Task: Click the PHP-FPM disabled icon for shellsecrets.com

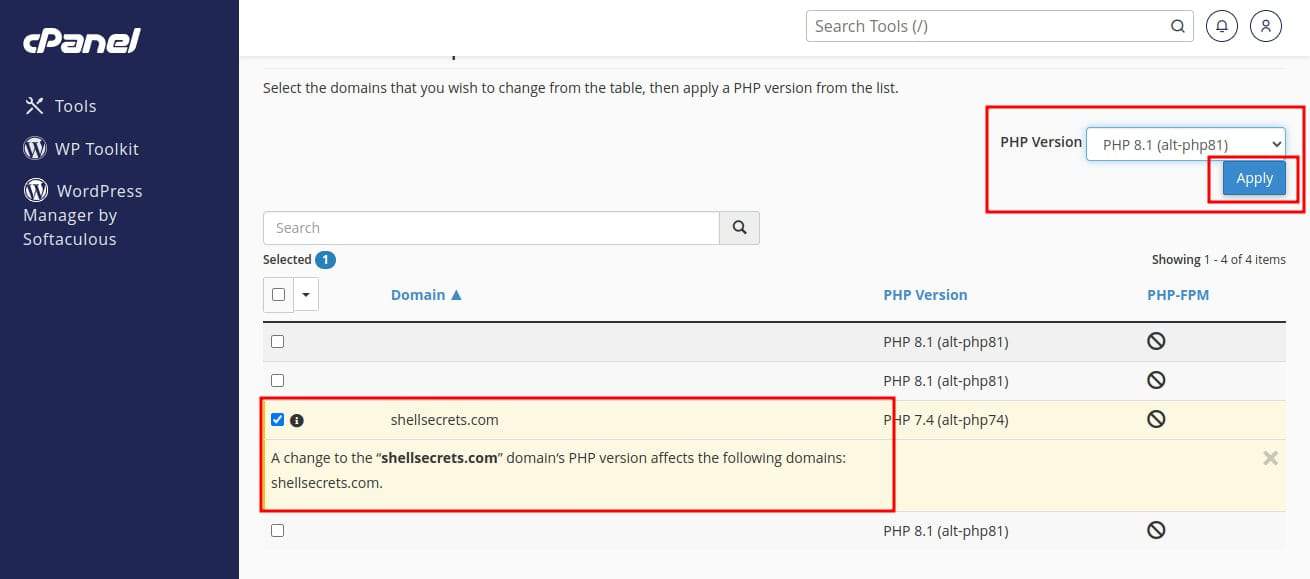Action: [1156, 420]
